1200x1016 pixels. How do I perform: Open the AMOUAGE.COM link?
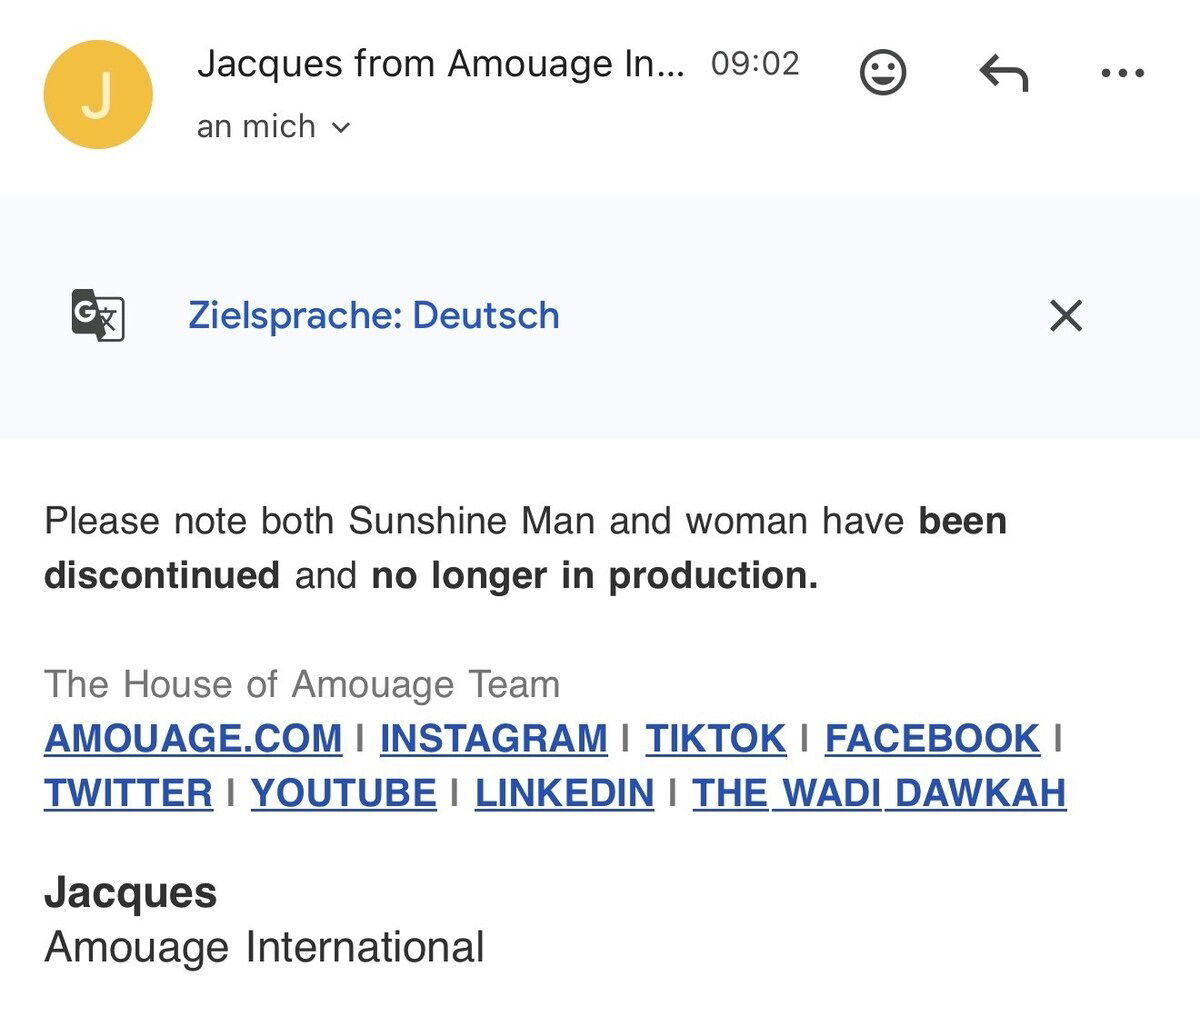point(193,738)
